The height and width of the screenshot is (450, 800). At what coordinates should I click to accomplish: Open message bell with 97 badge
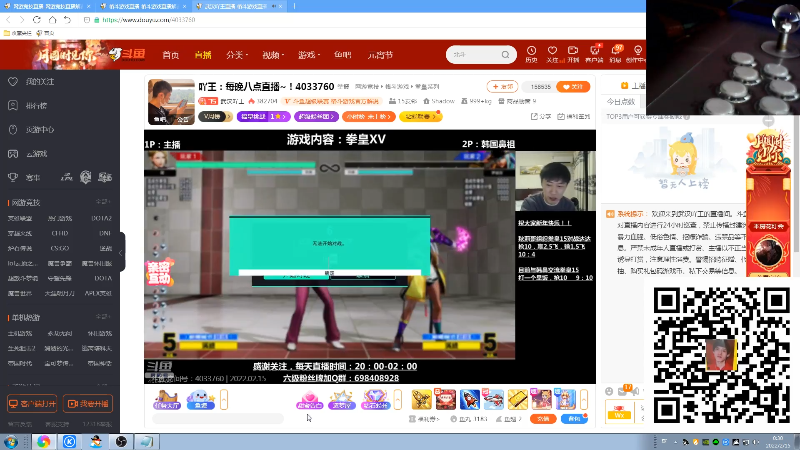[x=616, y=54]
